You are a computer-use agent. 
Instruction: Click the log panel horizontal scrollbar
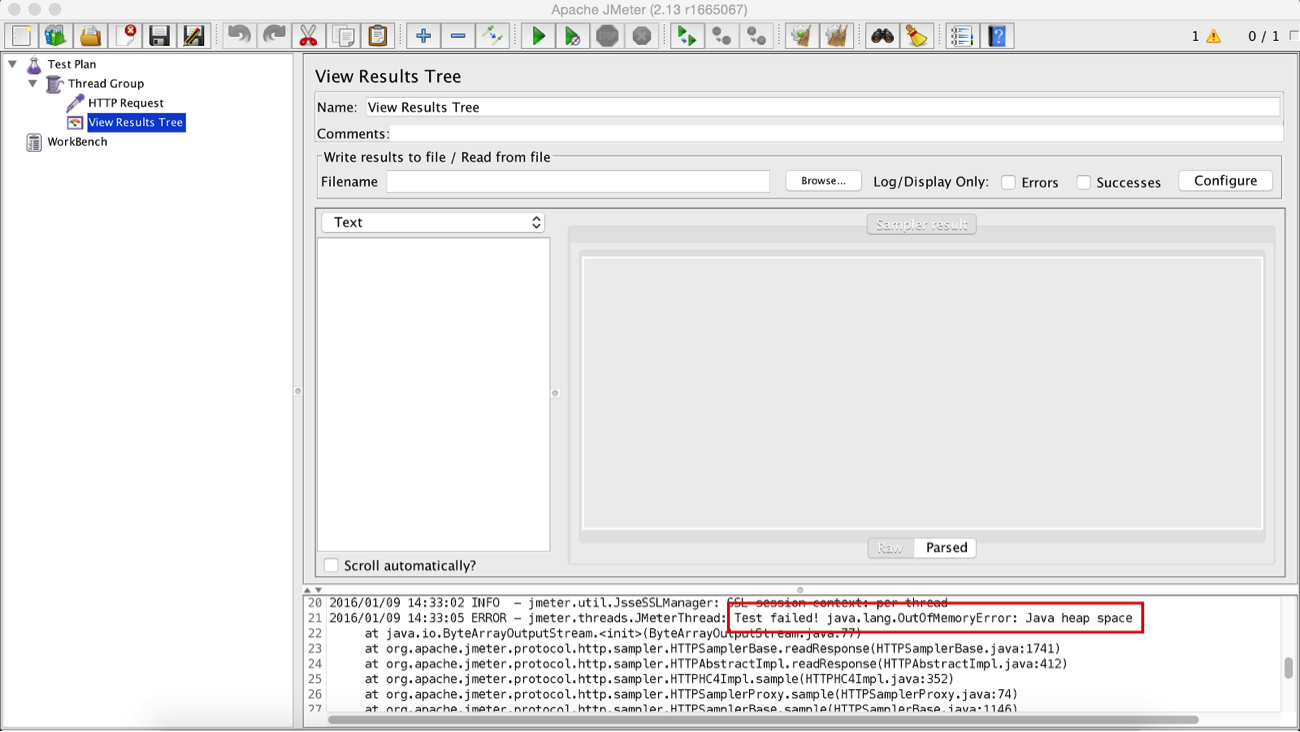(763, 719)
